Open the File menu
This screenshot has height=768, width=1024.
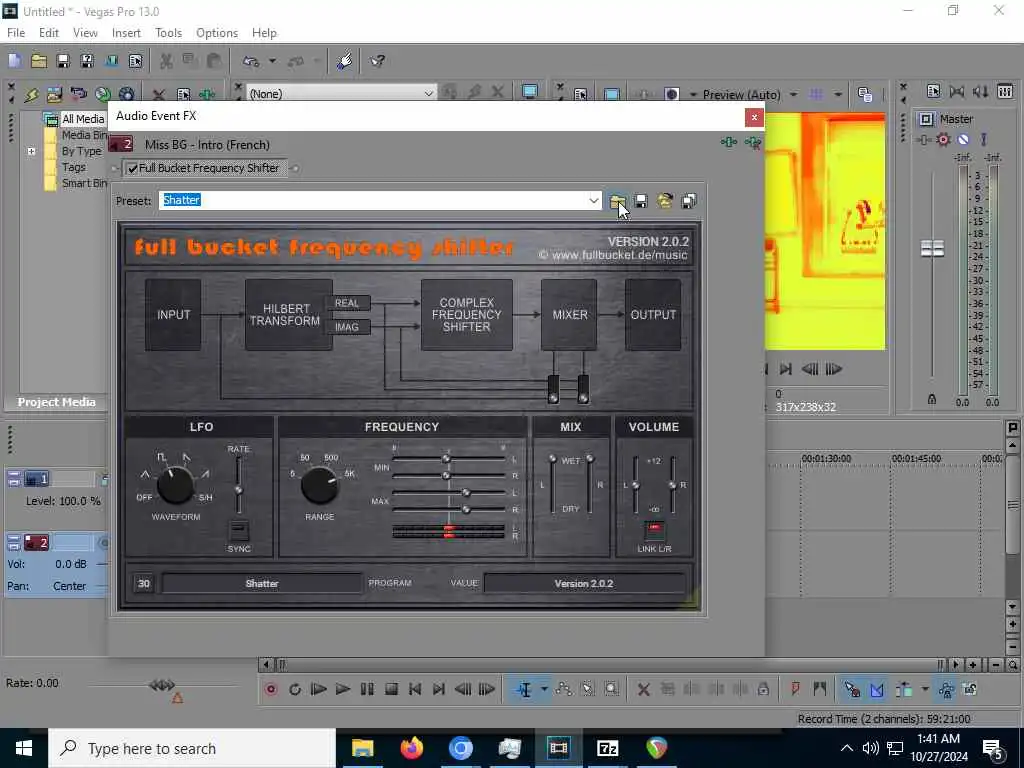[x=16, y=33]
